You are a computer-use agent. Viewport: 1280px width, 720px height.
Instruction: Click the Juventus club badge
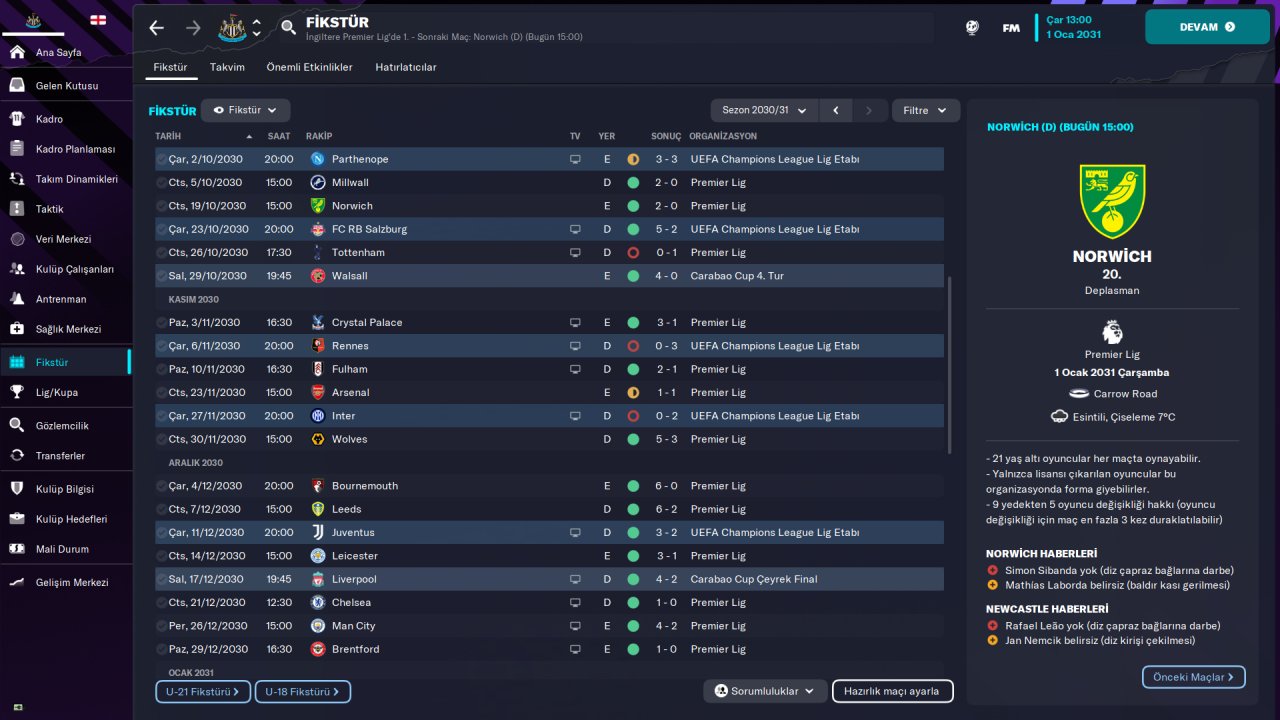coord(317,532)
